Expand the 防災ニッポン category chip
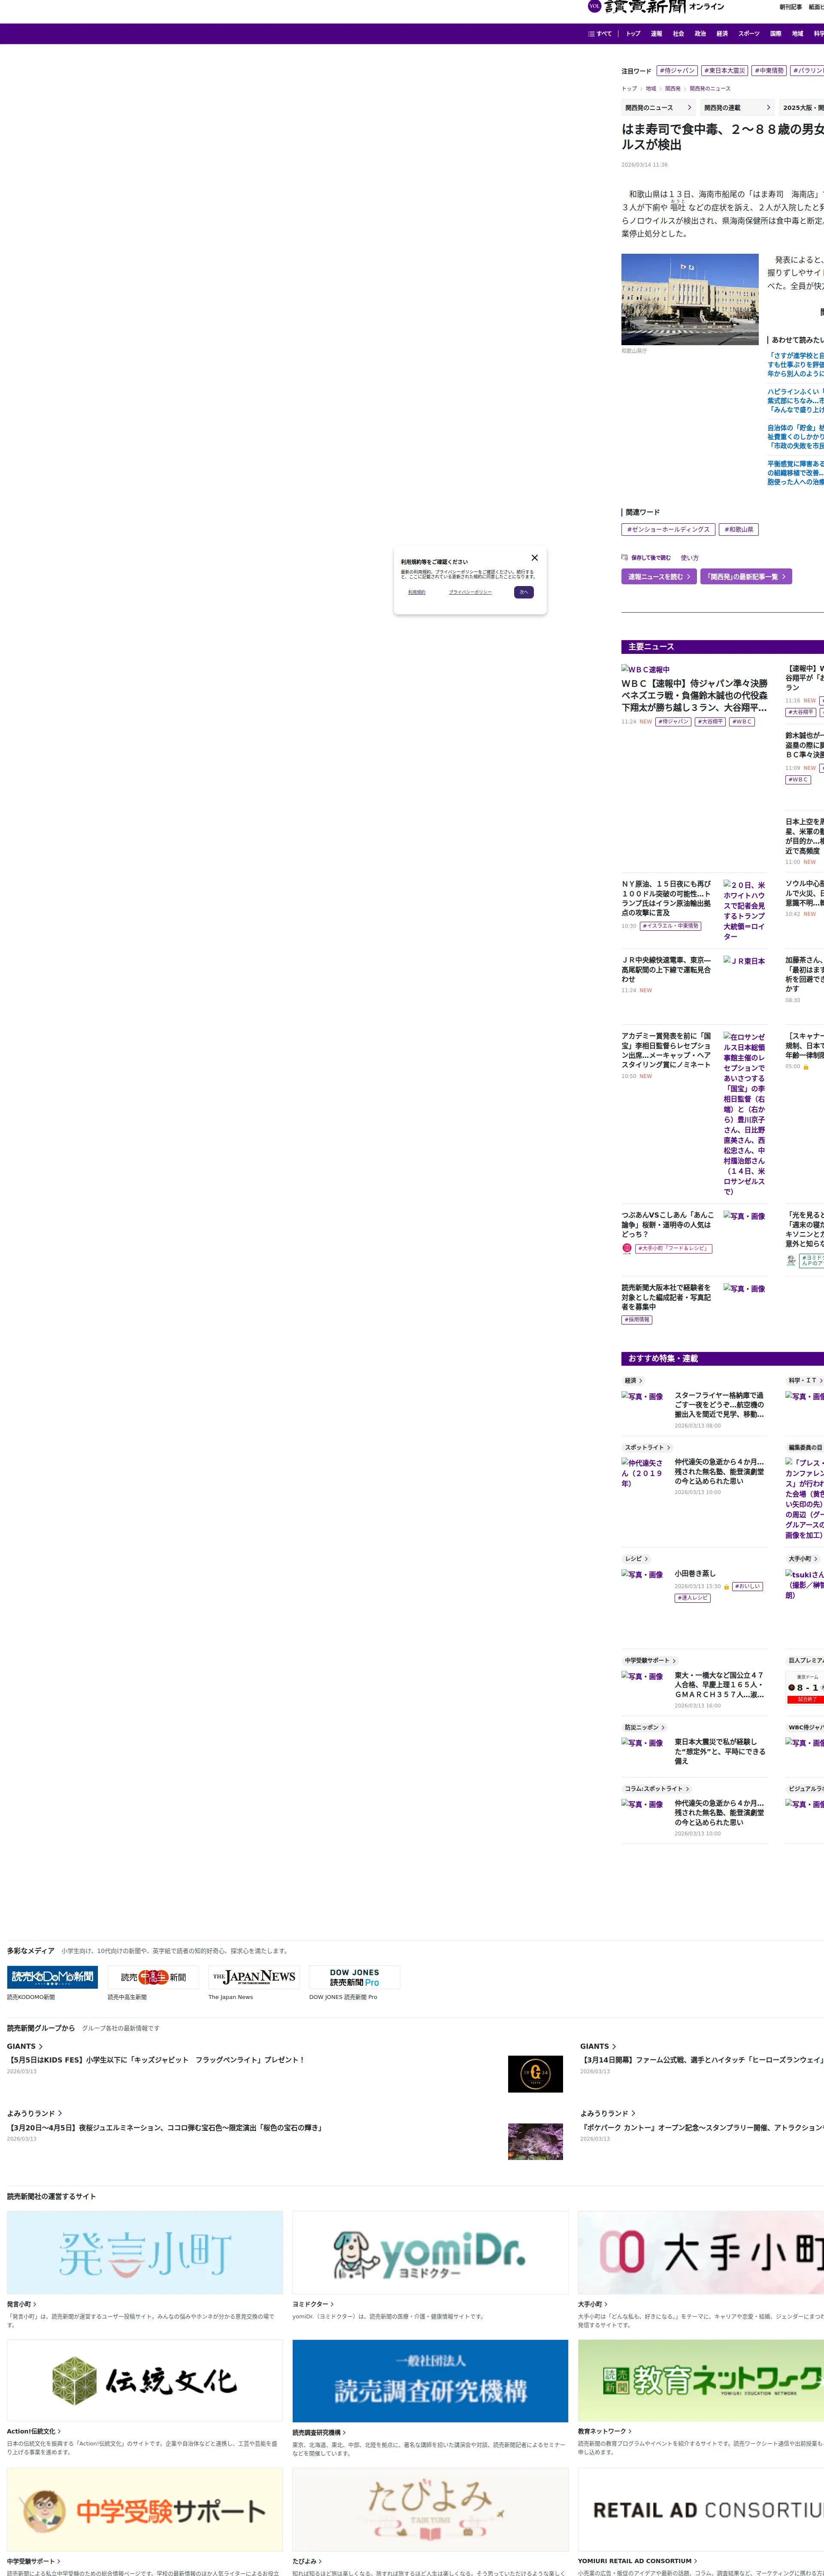 pos(644,1727)
